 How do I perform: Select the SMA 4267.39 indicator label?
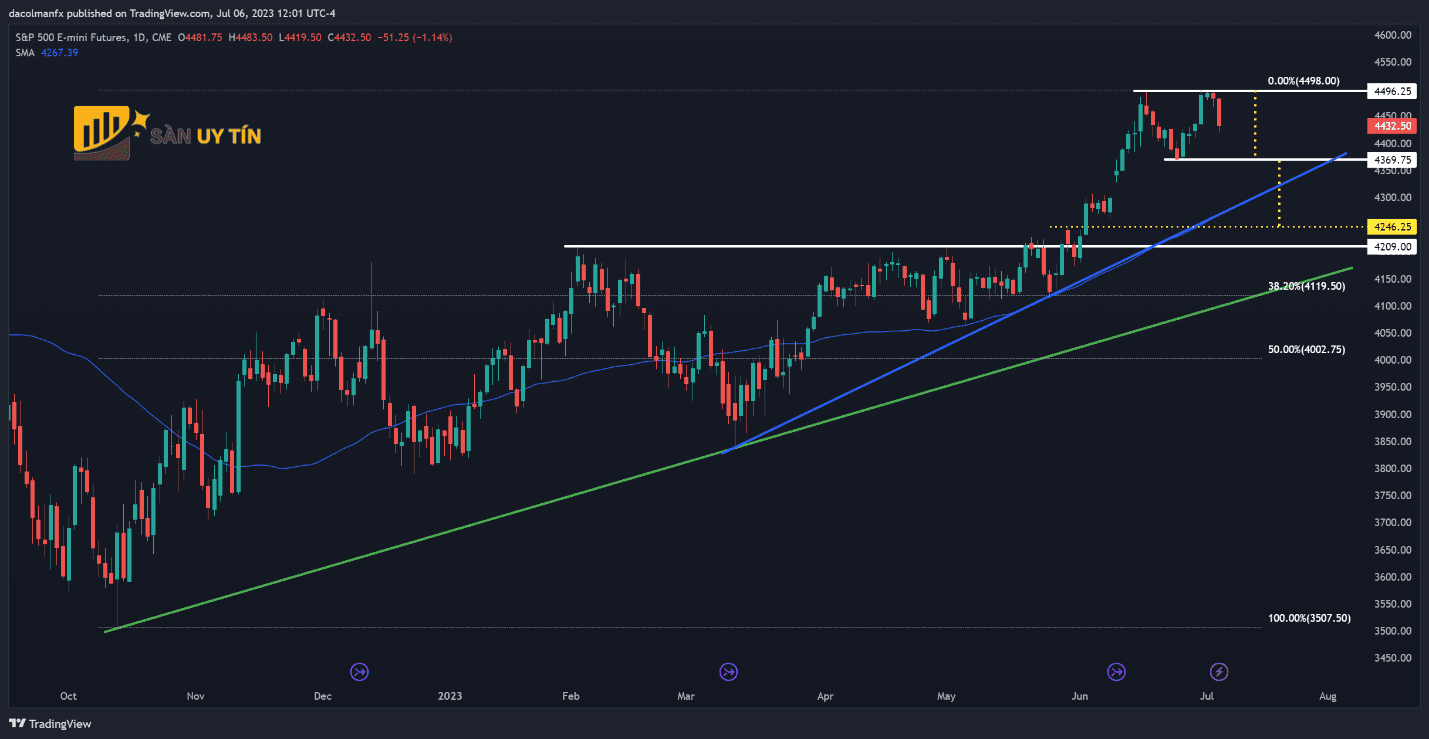point(46,52)
